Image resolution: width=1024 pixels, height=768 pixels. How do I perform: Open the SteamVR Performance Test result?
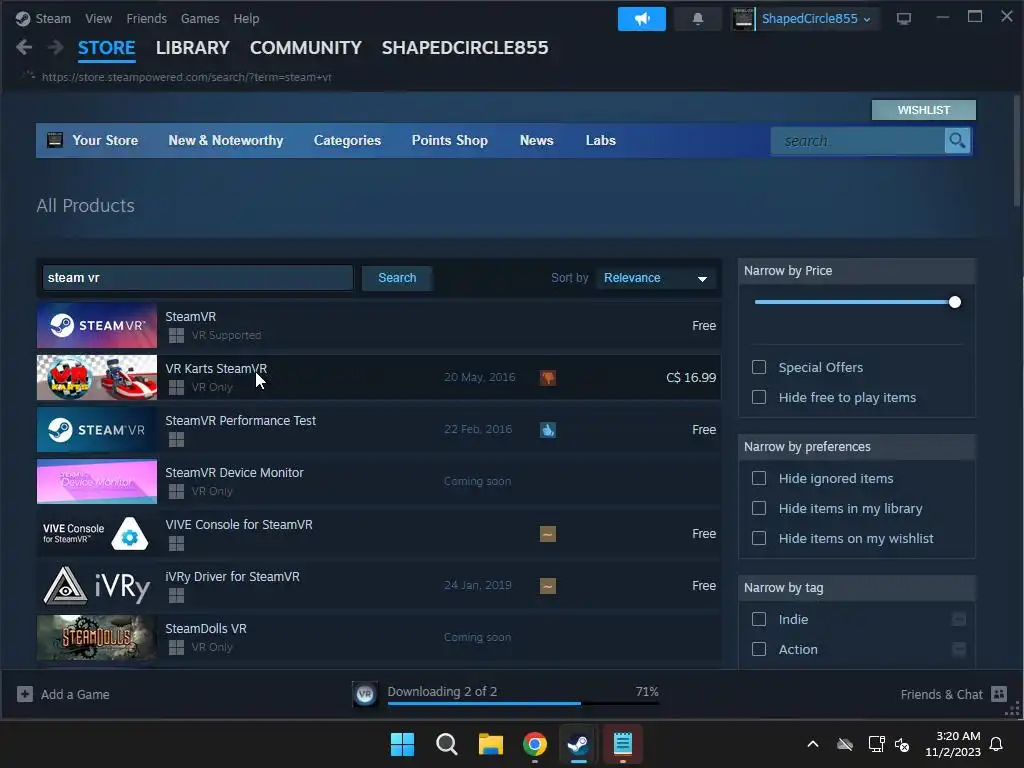click(x=379, y=430)
